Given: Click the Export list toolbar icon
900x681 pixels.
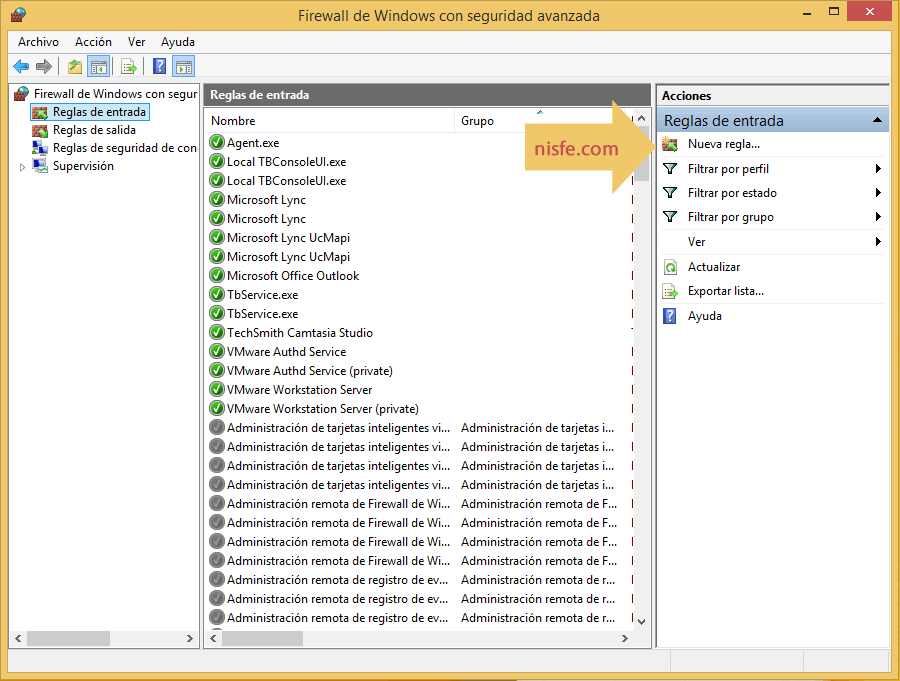Looking at the screenshot, I should tap(129, 67).
